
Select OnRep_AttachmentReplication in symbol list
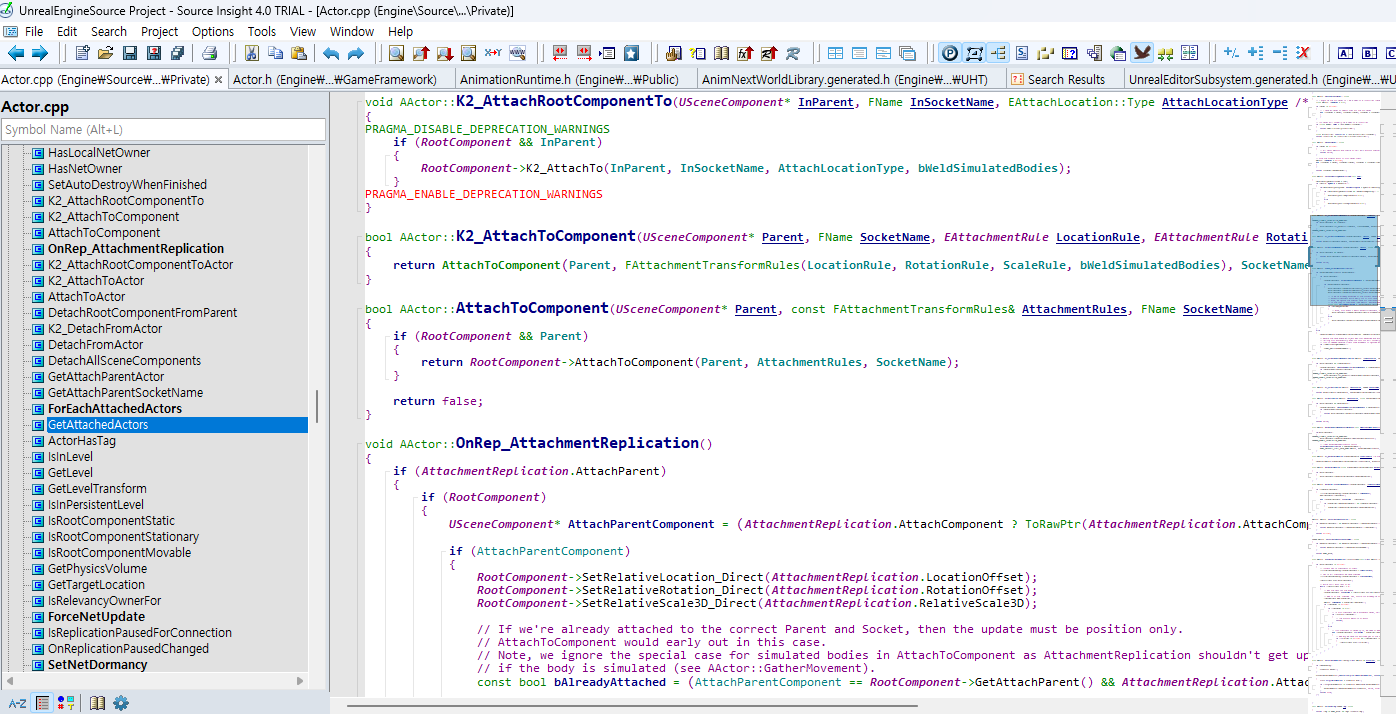[136, 249]
